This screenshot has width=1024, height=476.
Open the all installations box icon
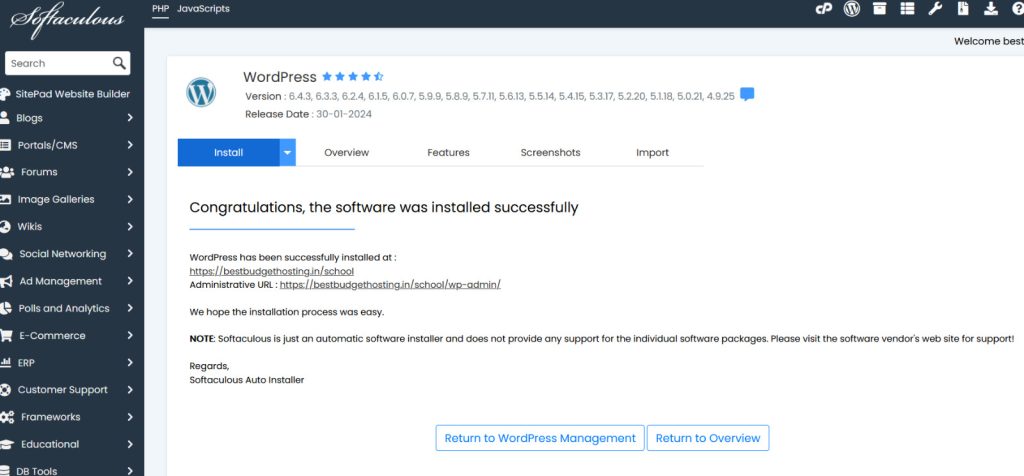tap(880, 9)
